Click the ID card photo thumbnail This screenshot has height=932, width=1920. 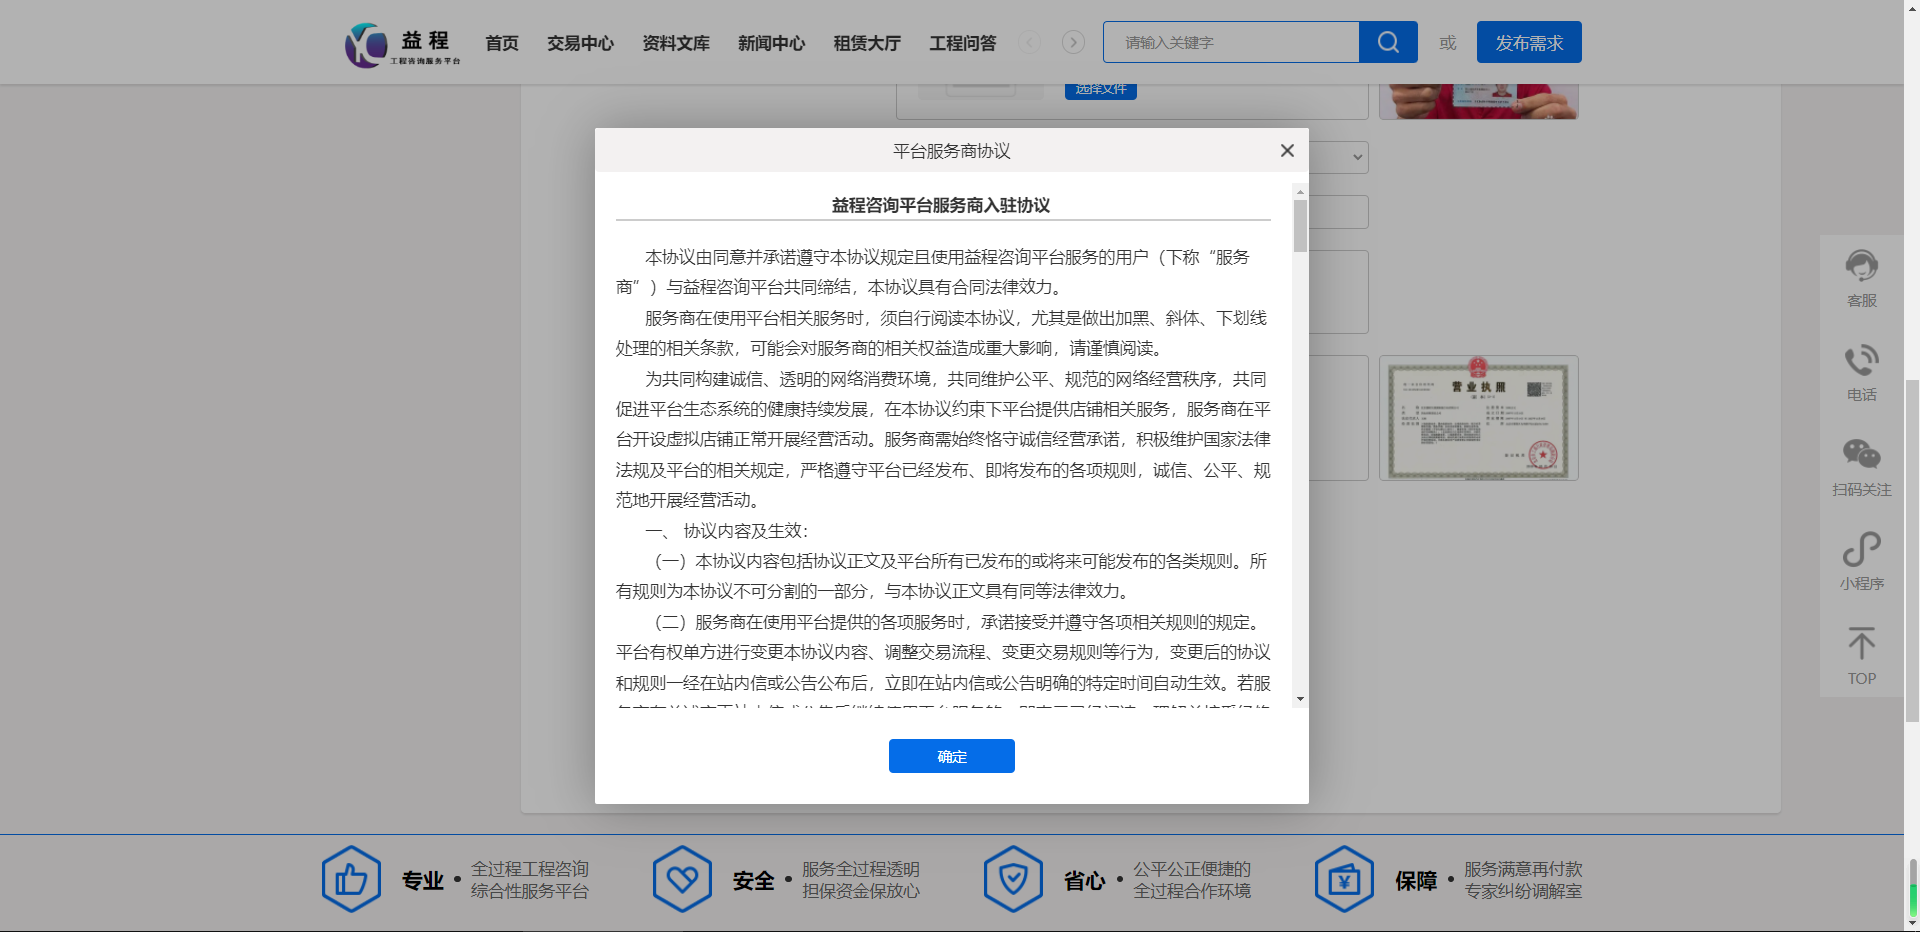(x=1479, y=102)
